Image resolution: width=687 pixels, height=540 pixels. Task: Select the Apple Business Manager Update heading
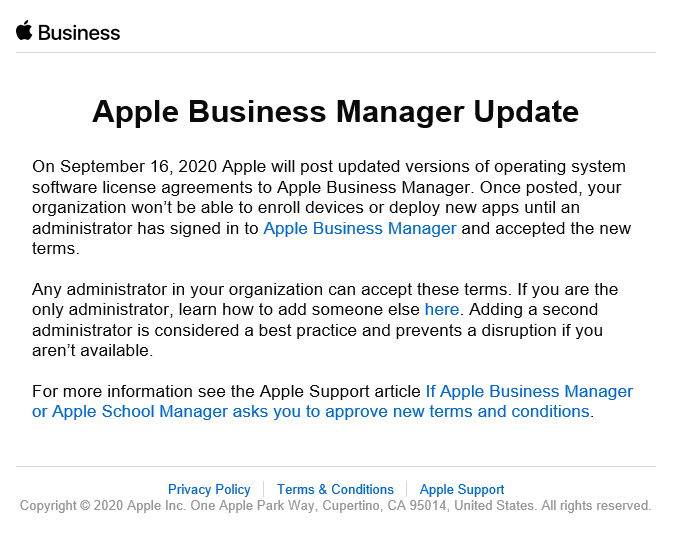(335, 111)
